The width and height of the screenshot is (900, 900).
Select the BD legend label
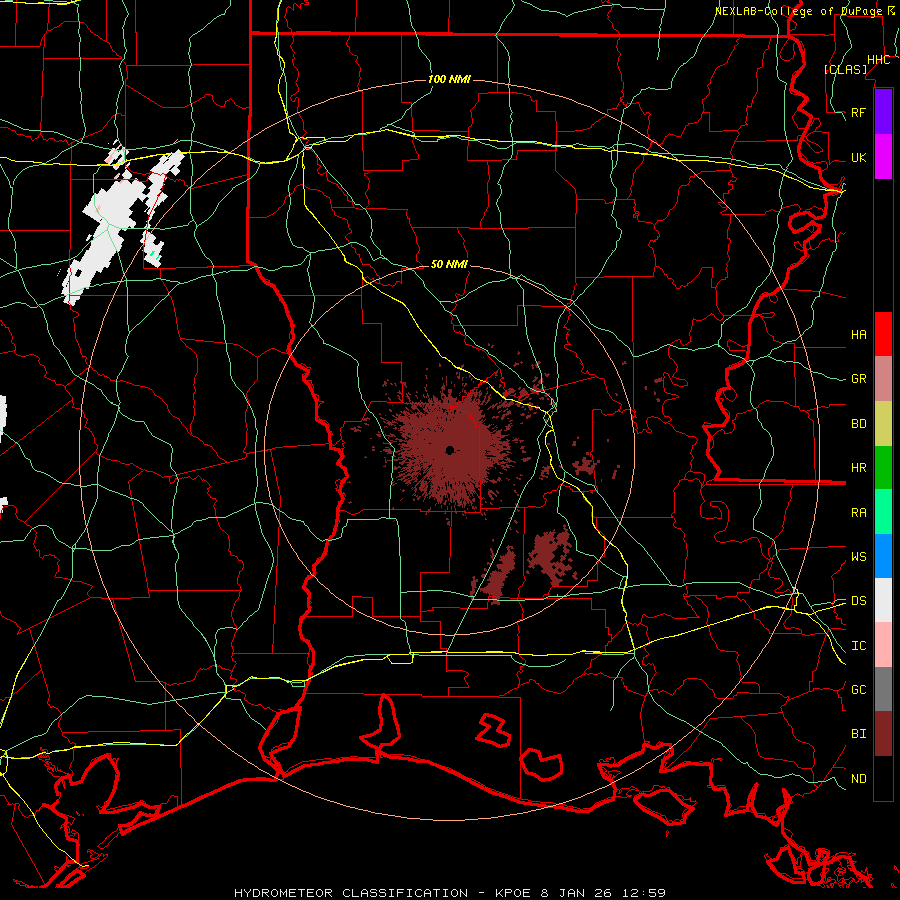(858, 424)
